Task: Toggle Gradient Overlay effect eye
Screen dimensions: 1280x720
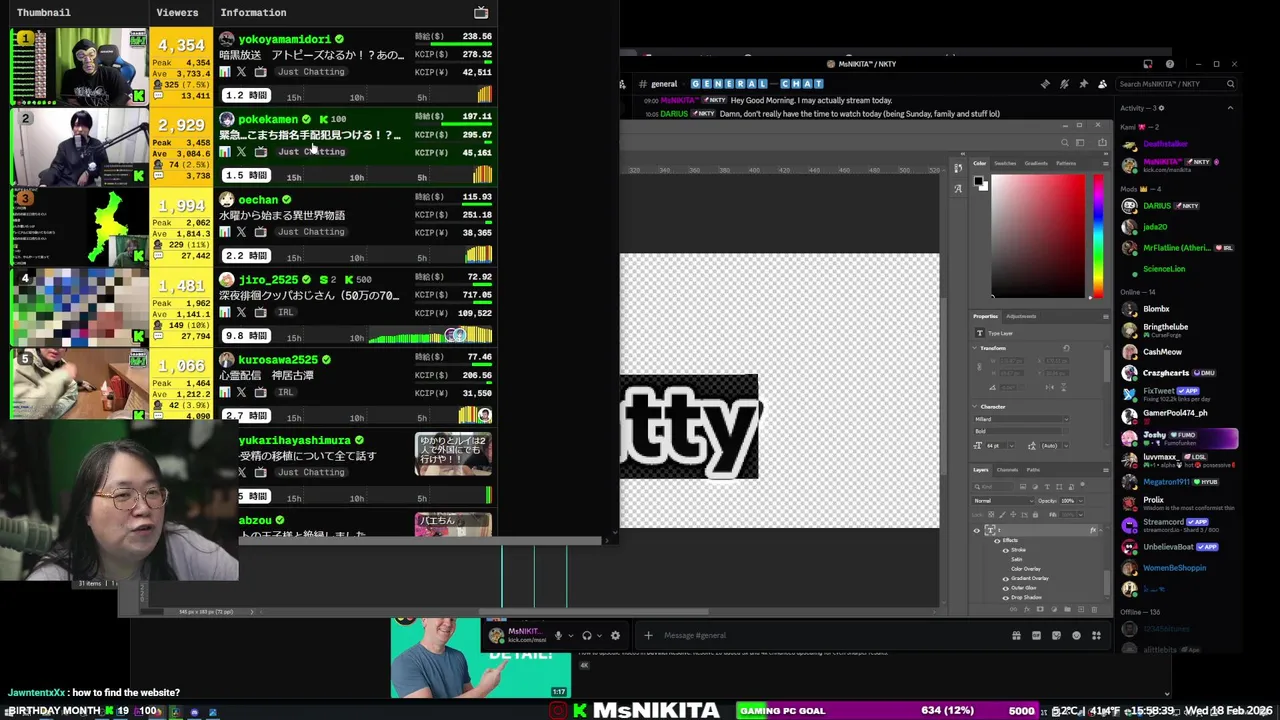Action: tap(1005, 578)
